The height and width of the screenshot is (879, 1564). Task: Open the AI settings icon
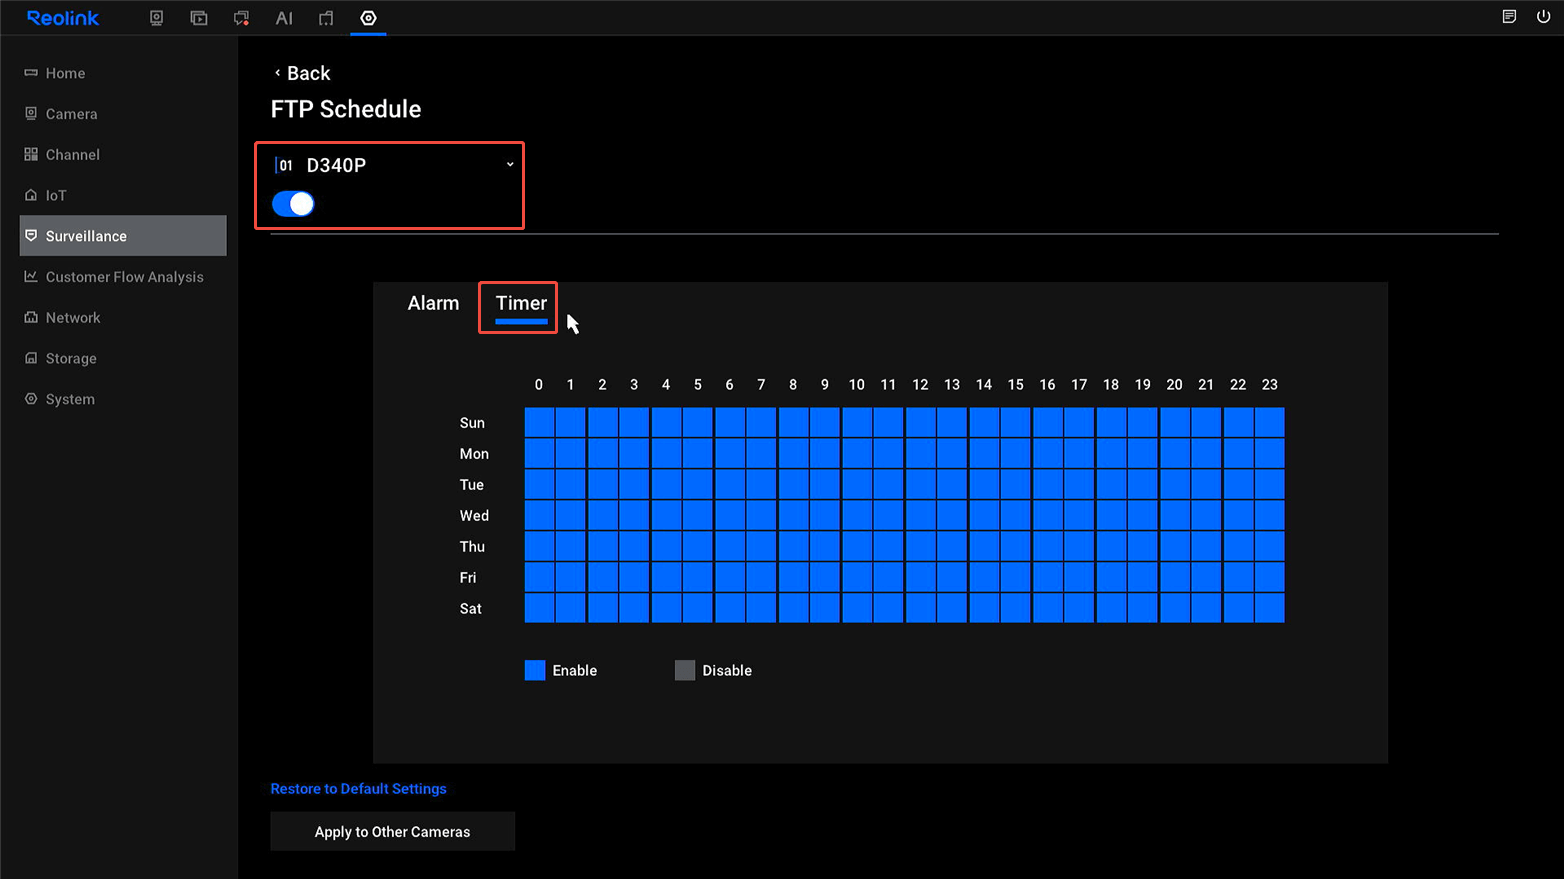coord(284,17)
